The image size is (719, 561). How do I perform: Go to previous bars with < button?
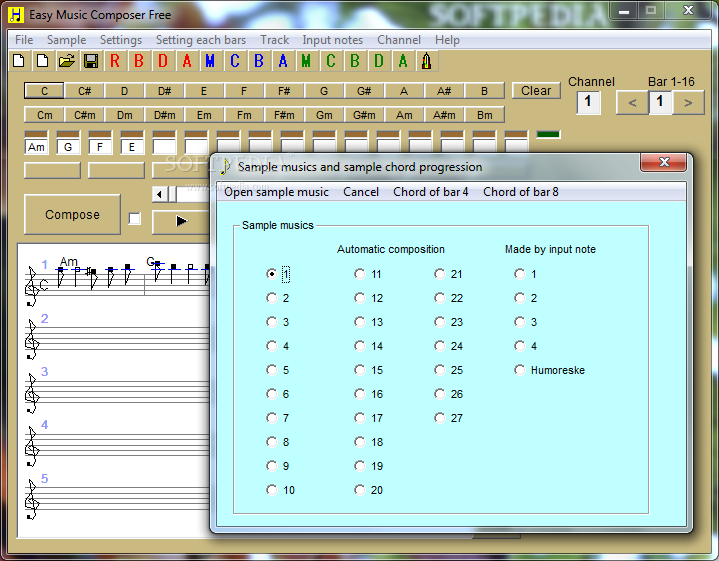(632, 103)
